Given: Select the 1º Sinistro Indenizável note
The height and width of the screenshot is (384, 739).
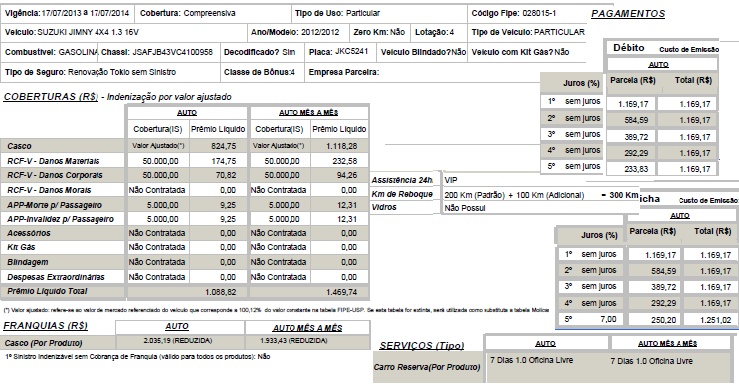Looking at the screenshot, I should coord(138,357).
